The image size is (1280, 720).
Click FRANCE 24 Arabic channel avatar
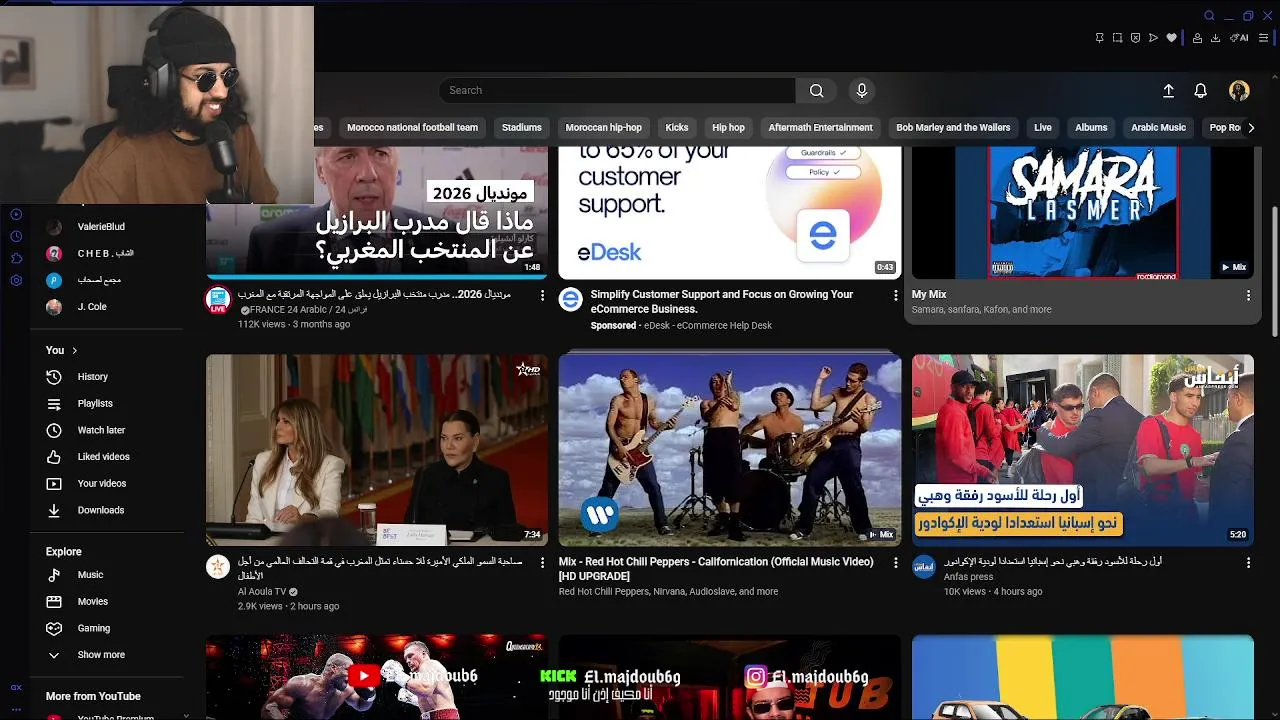218,299
